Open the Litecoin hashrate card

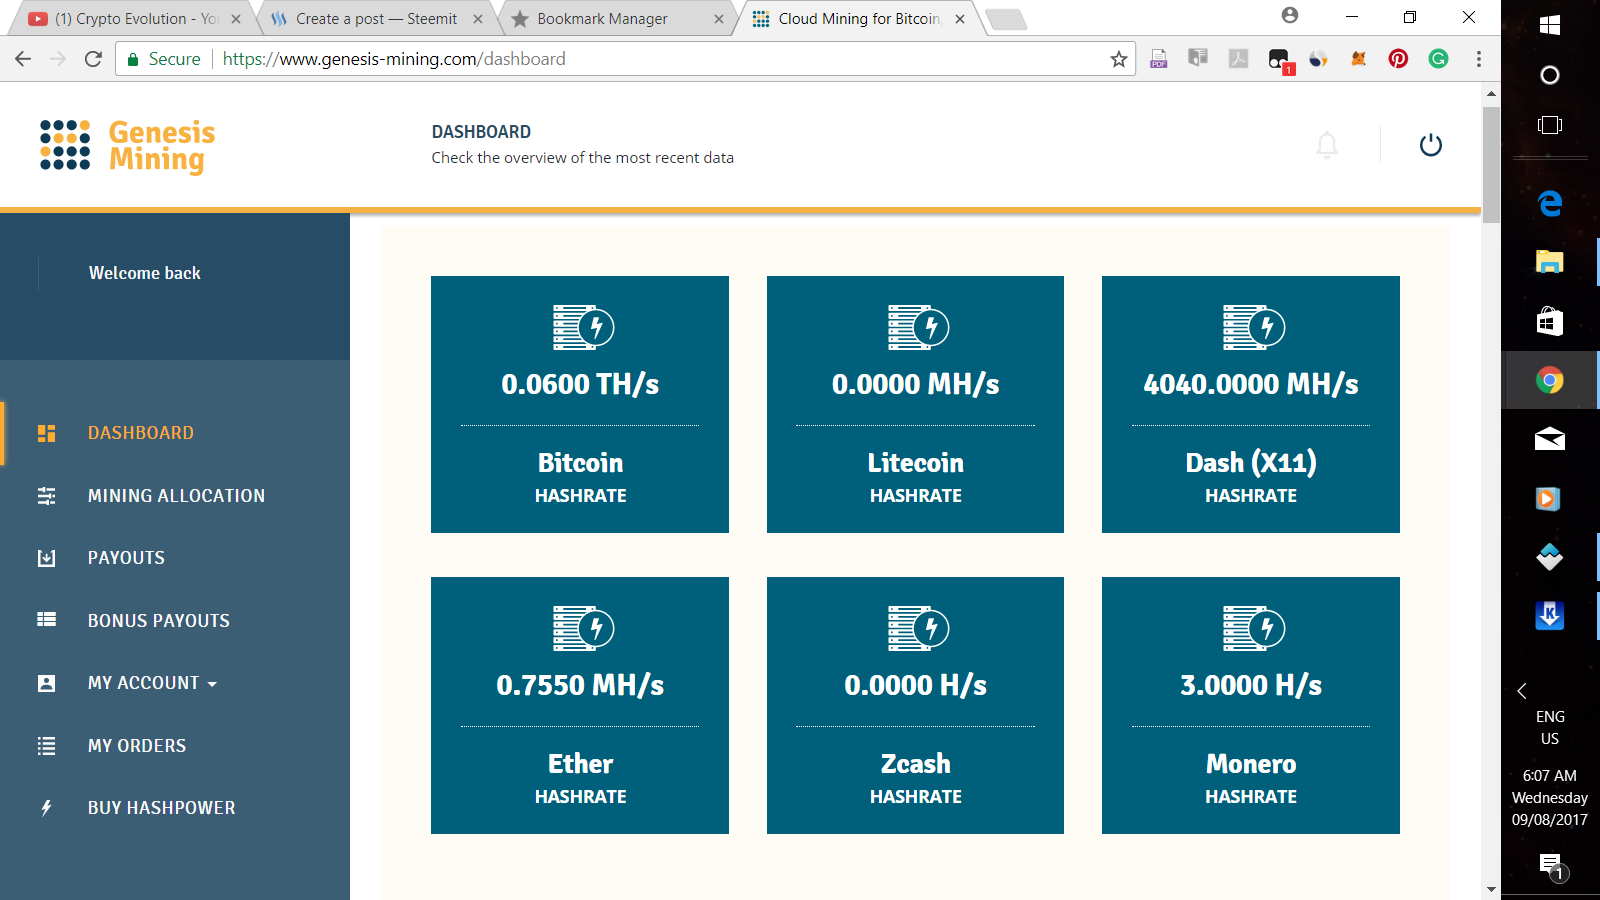point(915,404)
